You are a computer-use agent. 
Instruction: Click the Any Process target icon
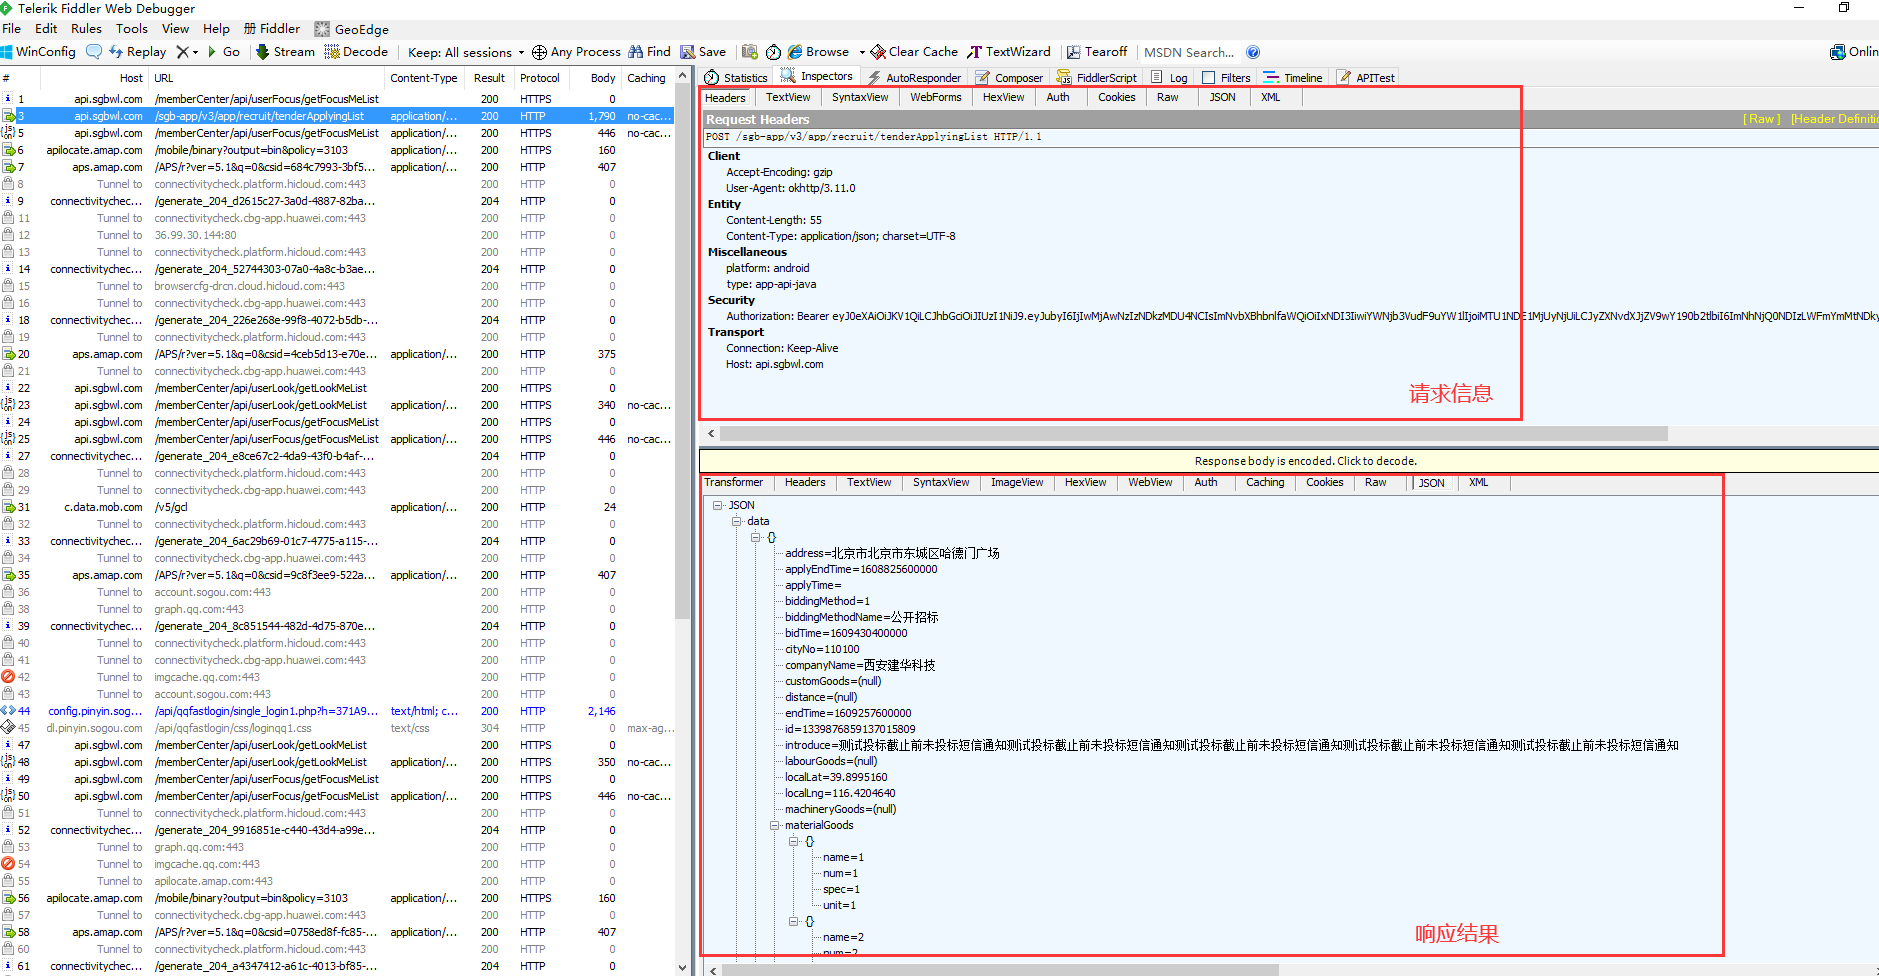click(539, 52)
